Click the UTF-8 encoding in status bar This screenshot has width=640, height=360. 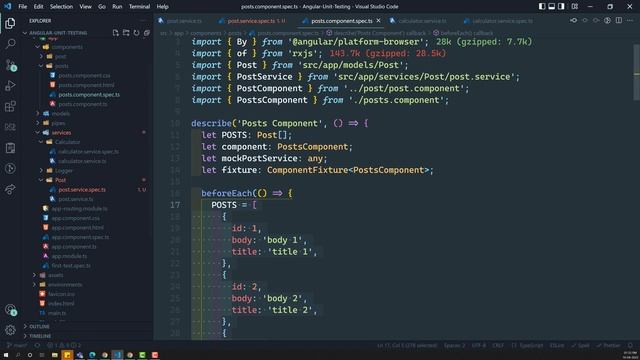(479, 345)
